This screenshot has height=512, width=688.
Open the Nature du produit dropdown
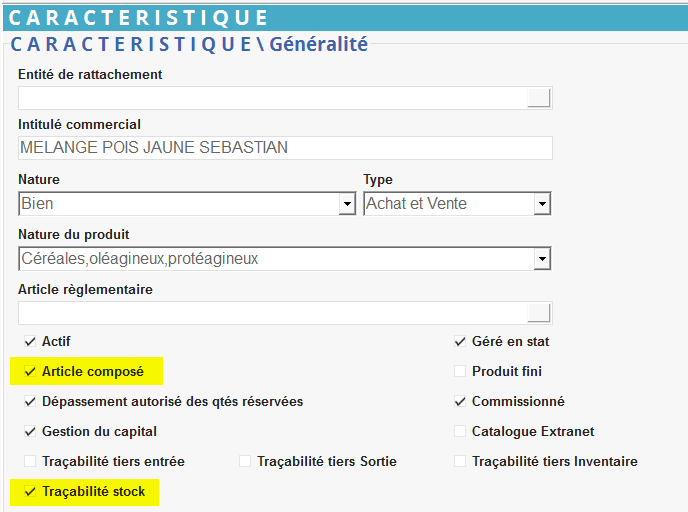(x=542, y=259)
